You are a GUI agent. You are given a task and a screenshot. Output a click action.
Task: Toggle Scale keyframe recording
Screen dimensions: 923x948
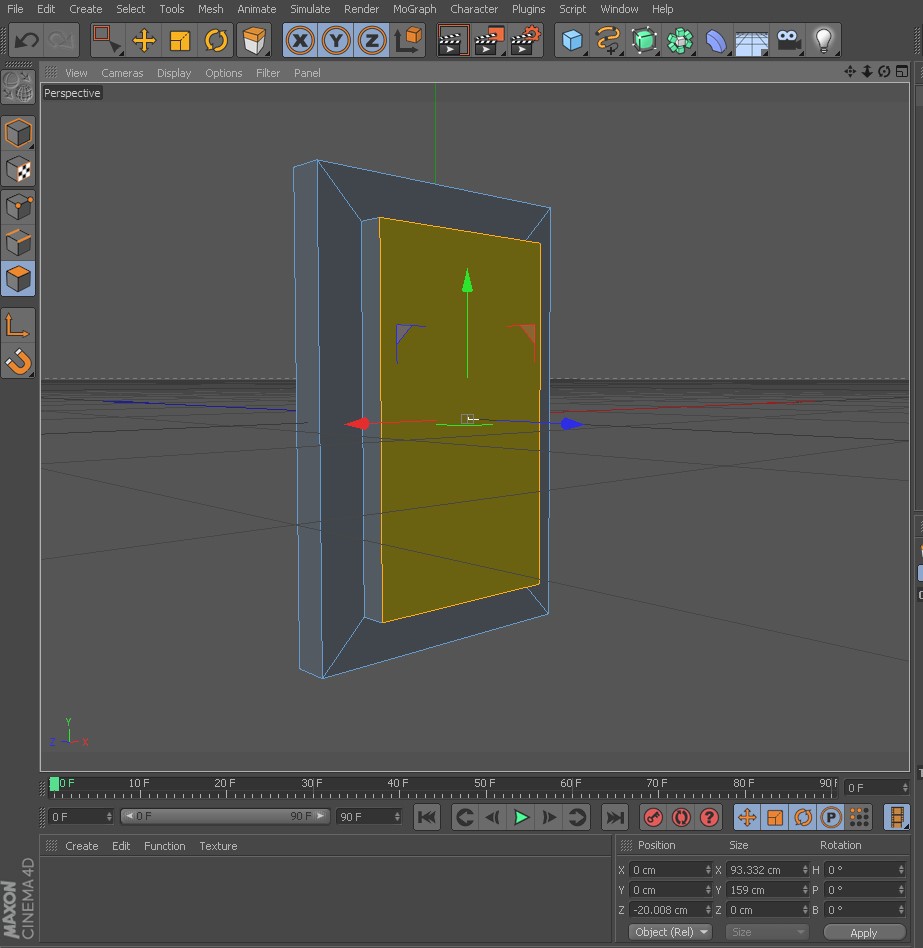tap(775, 818)
